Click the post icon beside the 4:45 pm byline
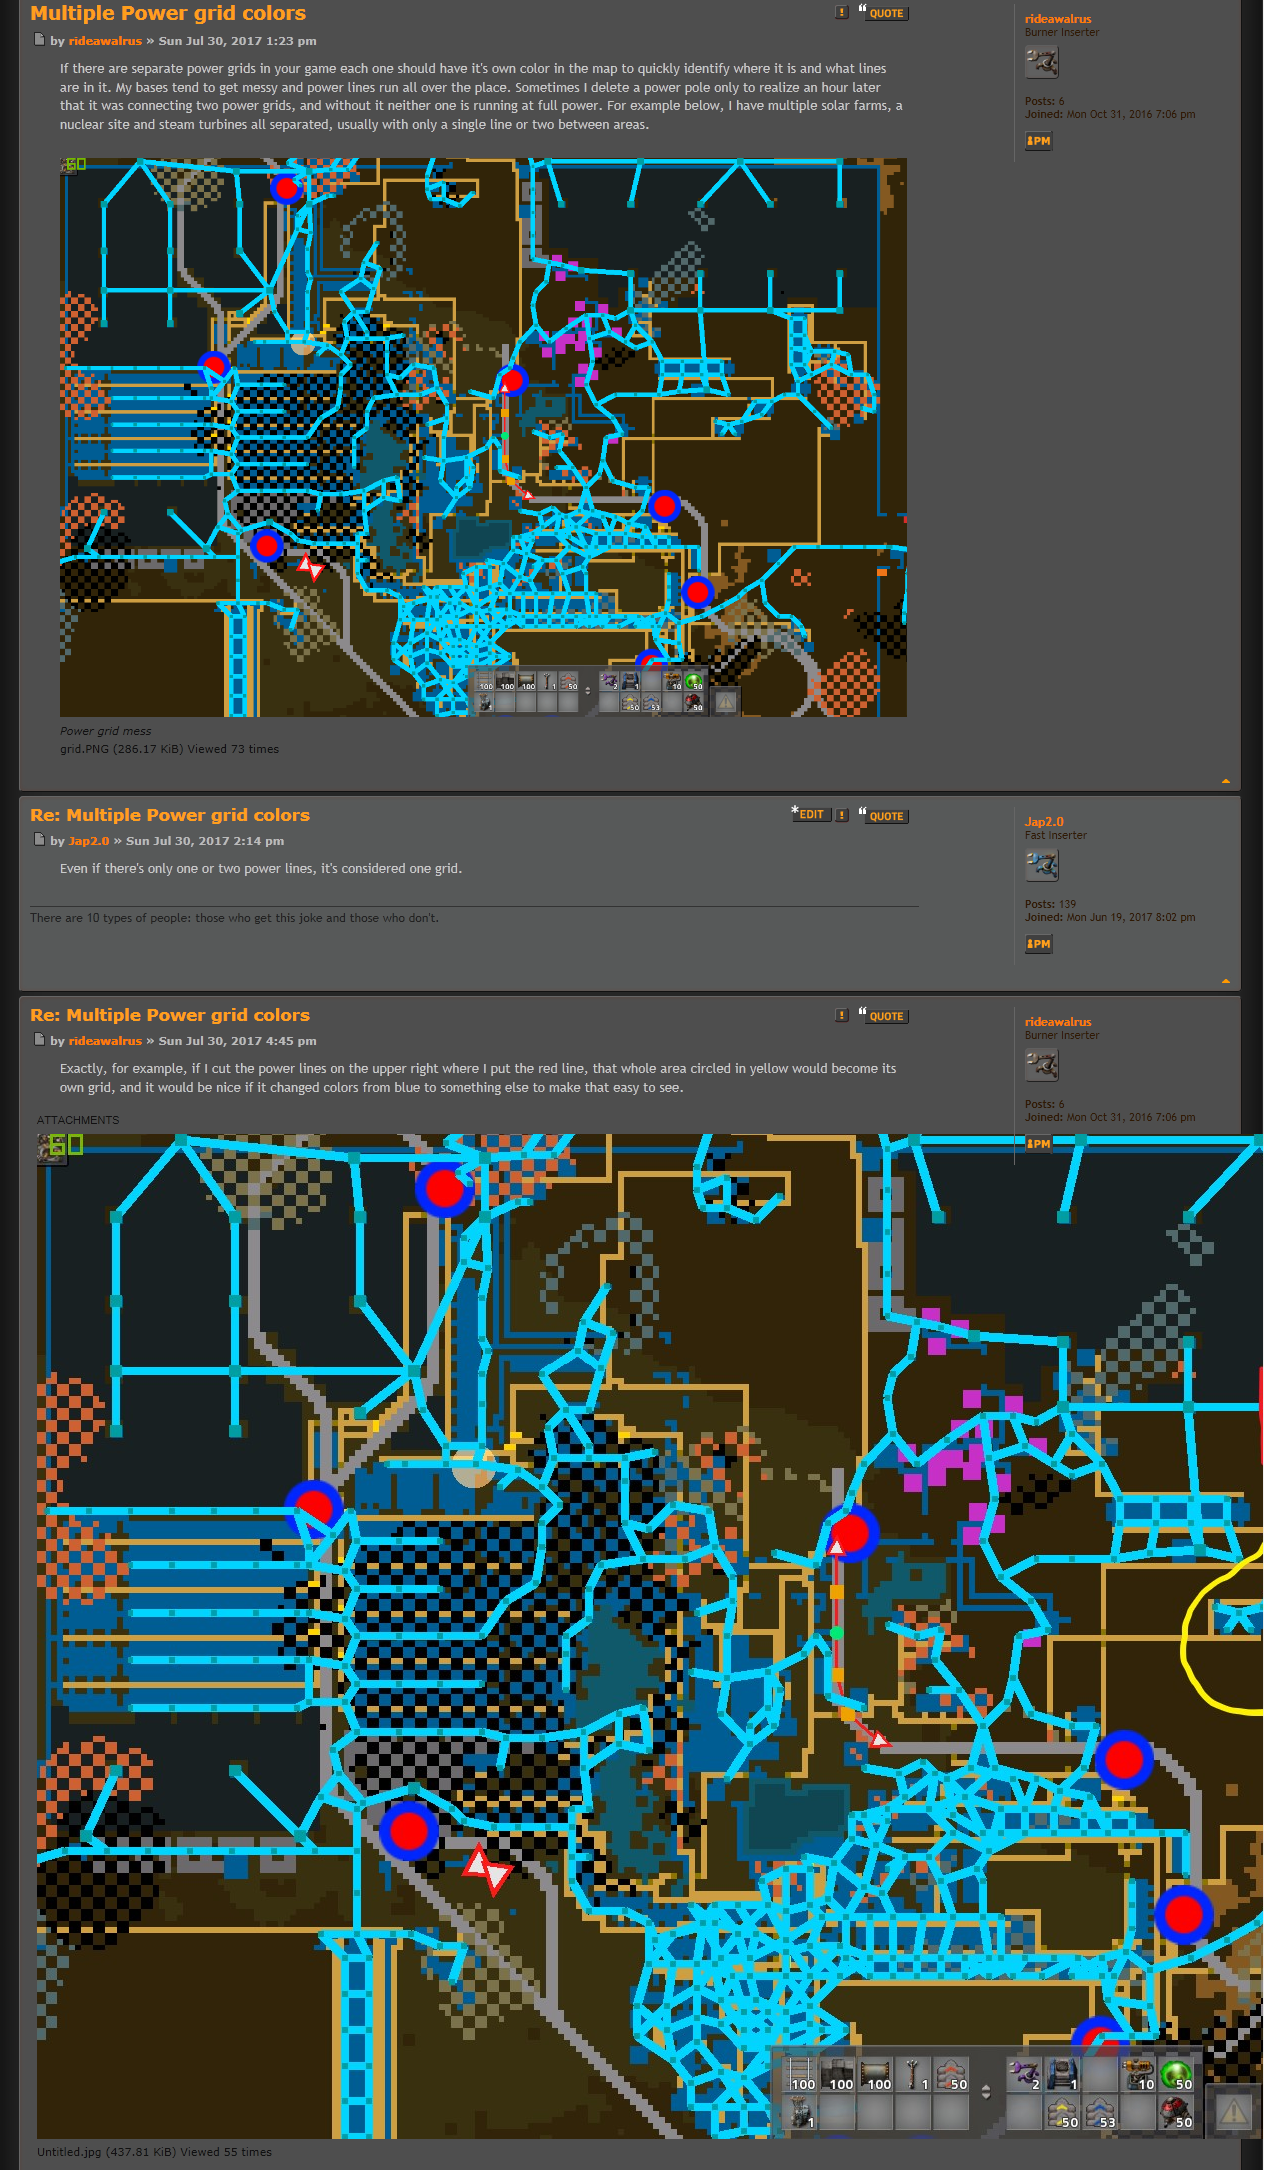Viewport: 1264px width, 2170px height. pos(39,1040)
